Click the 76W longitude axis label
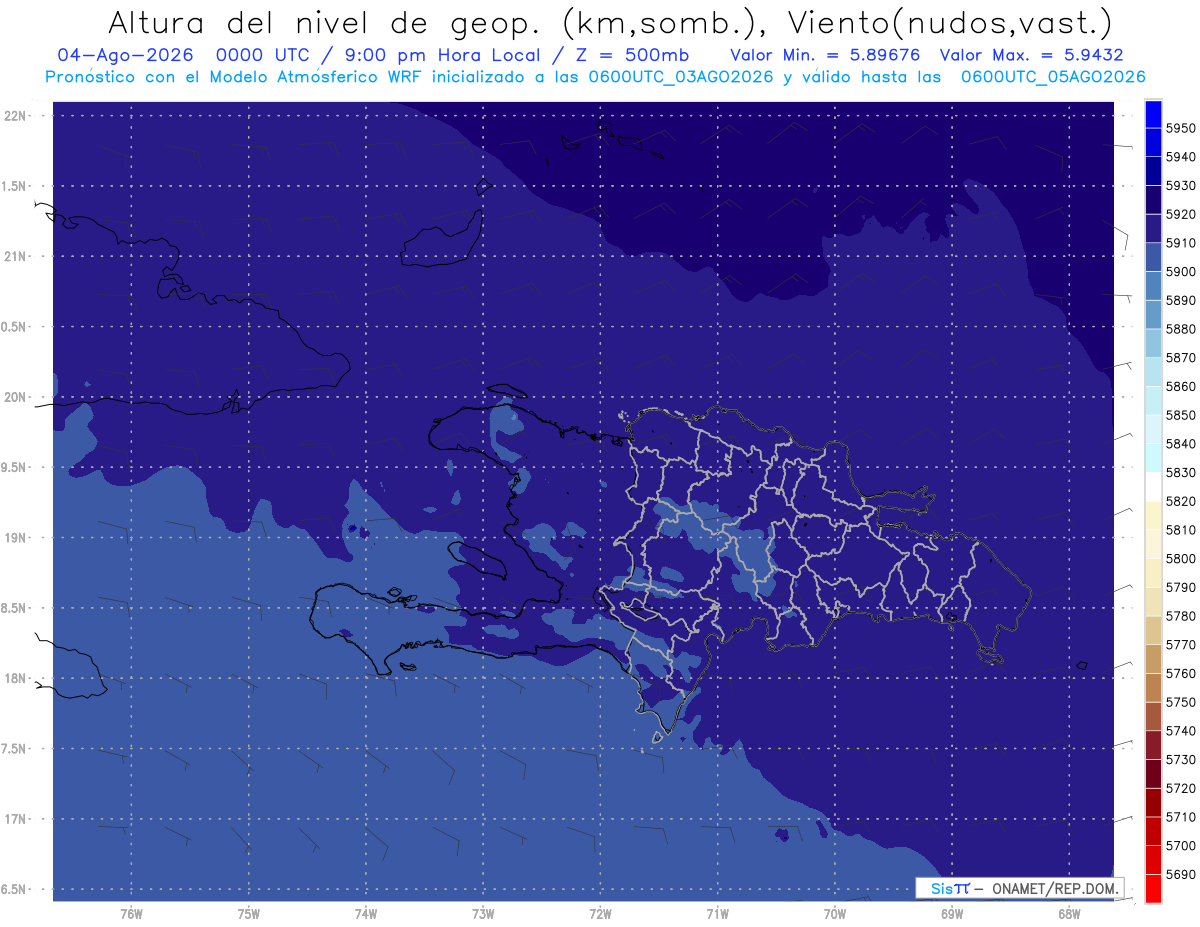The height and width of the screenshot is (927, 1200). tap(131, 914)
